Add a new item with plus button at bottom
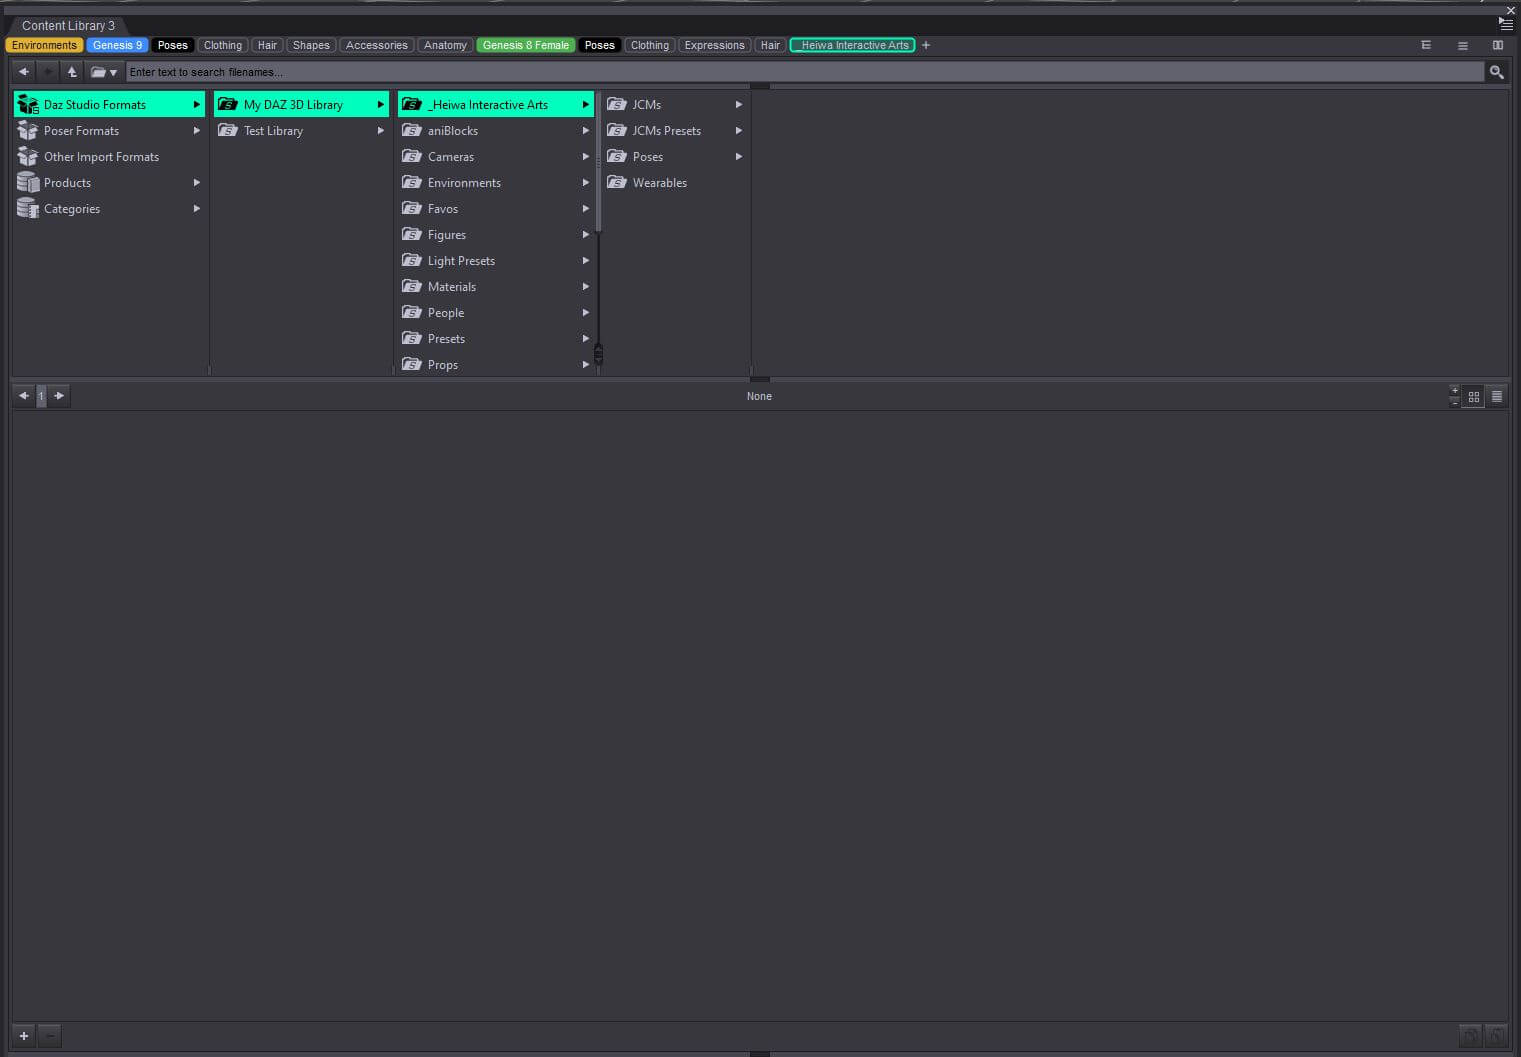This screenshot has height=1057, width=1521. (24, 1036)
